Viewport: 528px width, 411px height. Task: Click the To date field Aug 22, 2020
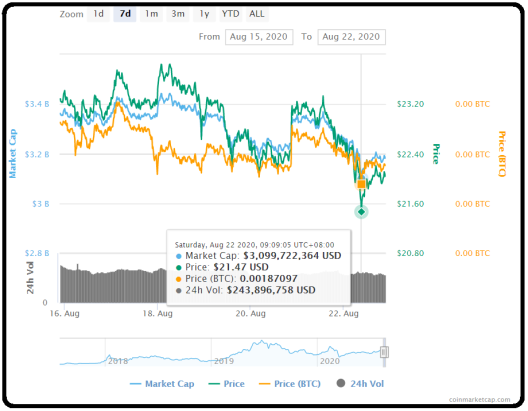click(x=351, y=37)
